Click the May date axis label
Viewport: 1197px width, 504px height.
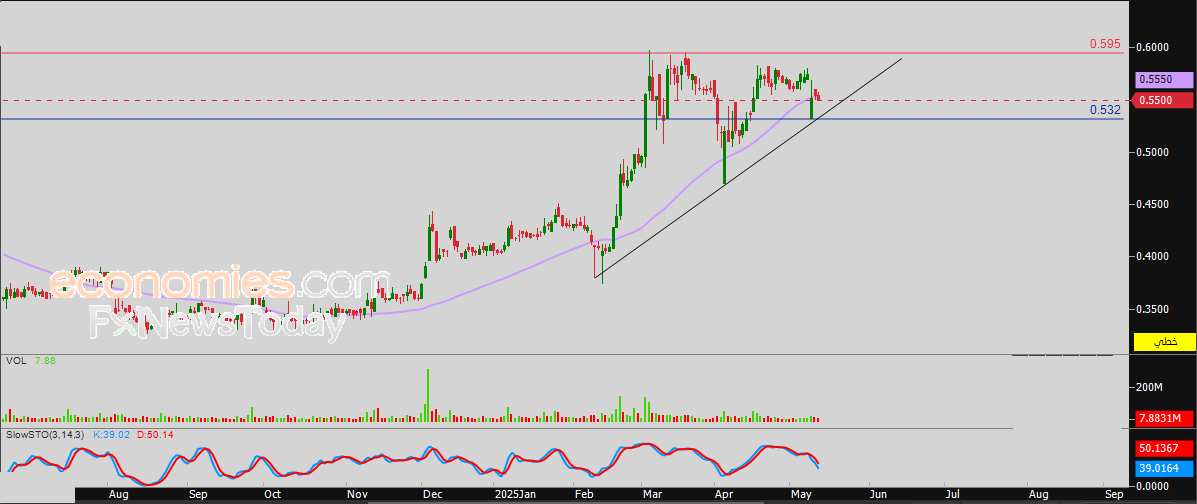pyautogui.click(x=802, y=496)
